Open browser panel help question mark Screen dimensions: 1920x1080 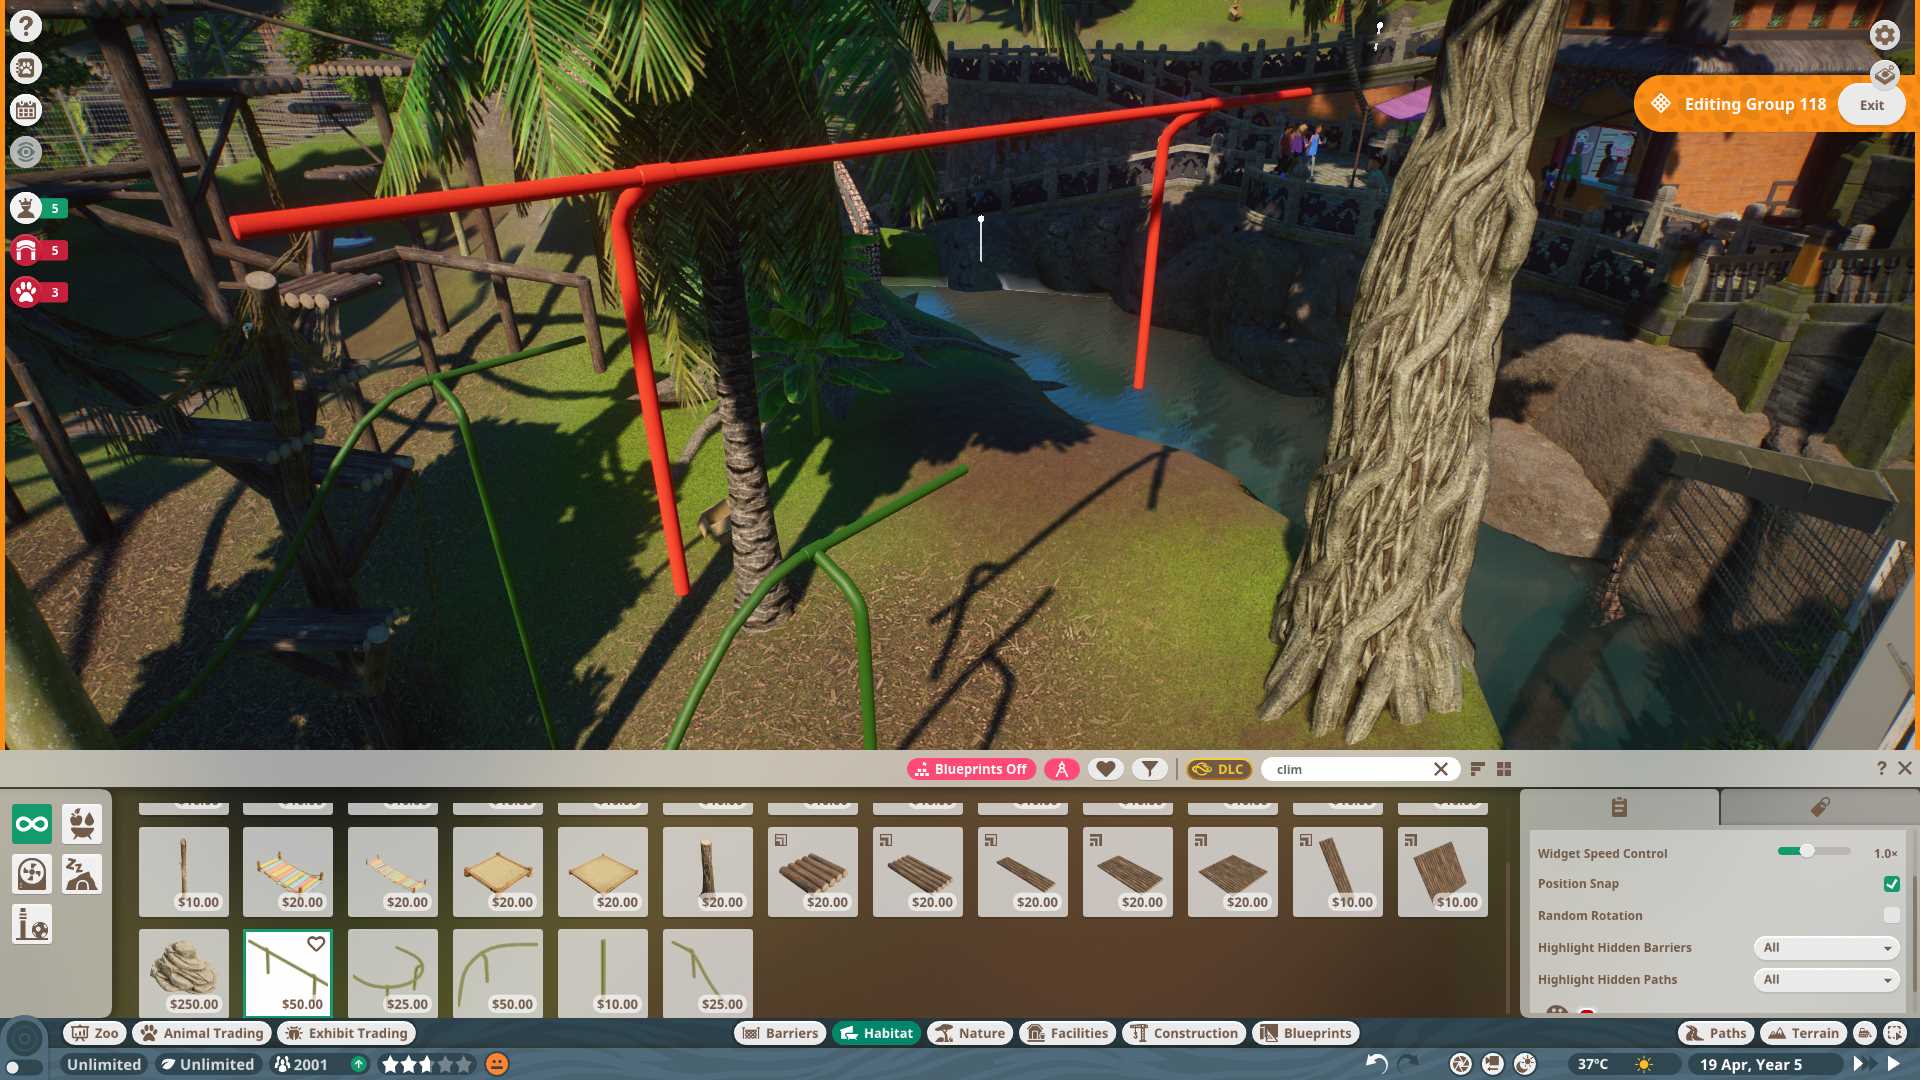1881,768
